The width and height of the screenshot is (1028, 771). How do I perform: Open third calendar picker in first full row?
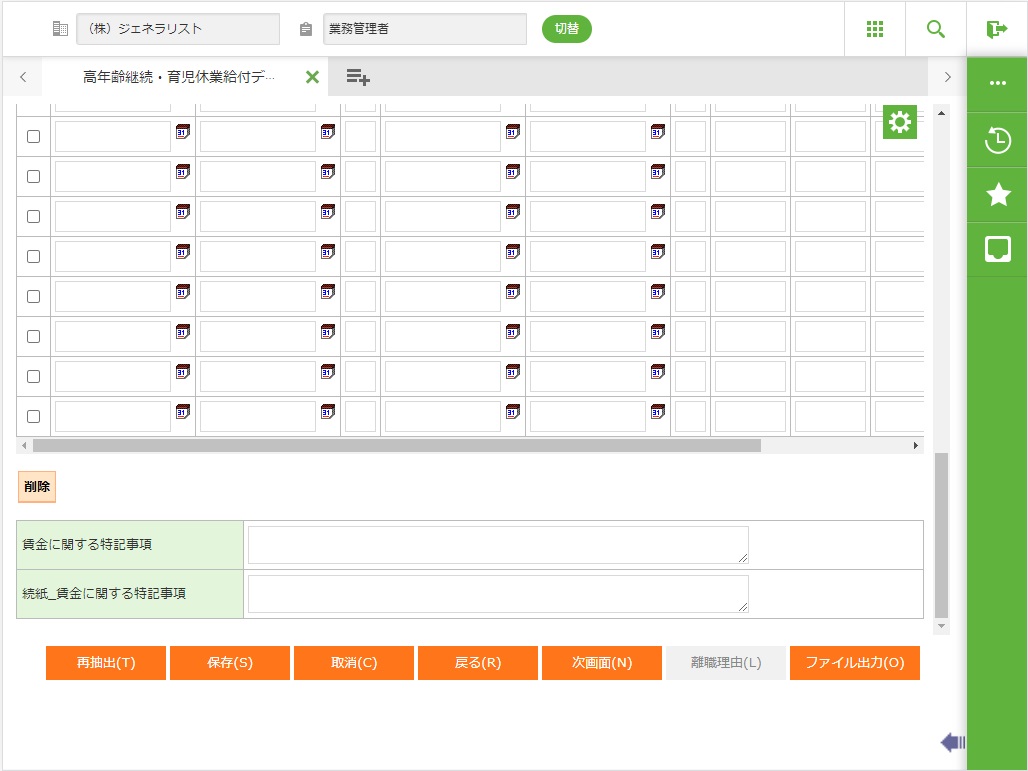513,132
